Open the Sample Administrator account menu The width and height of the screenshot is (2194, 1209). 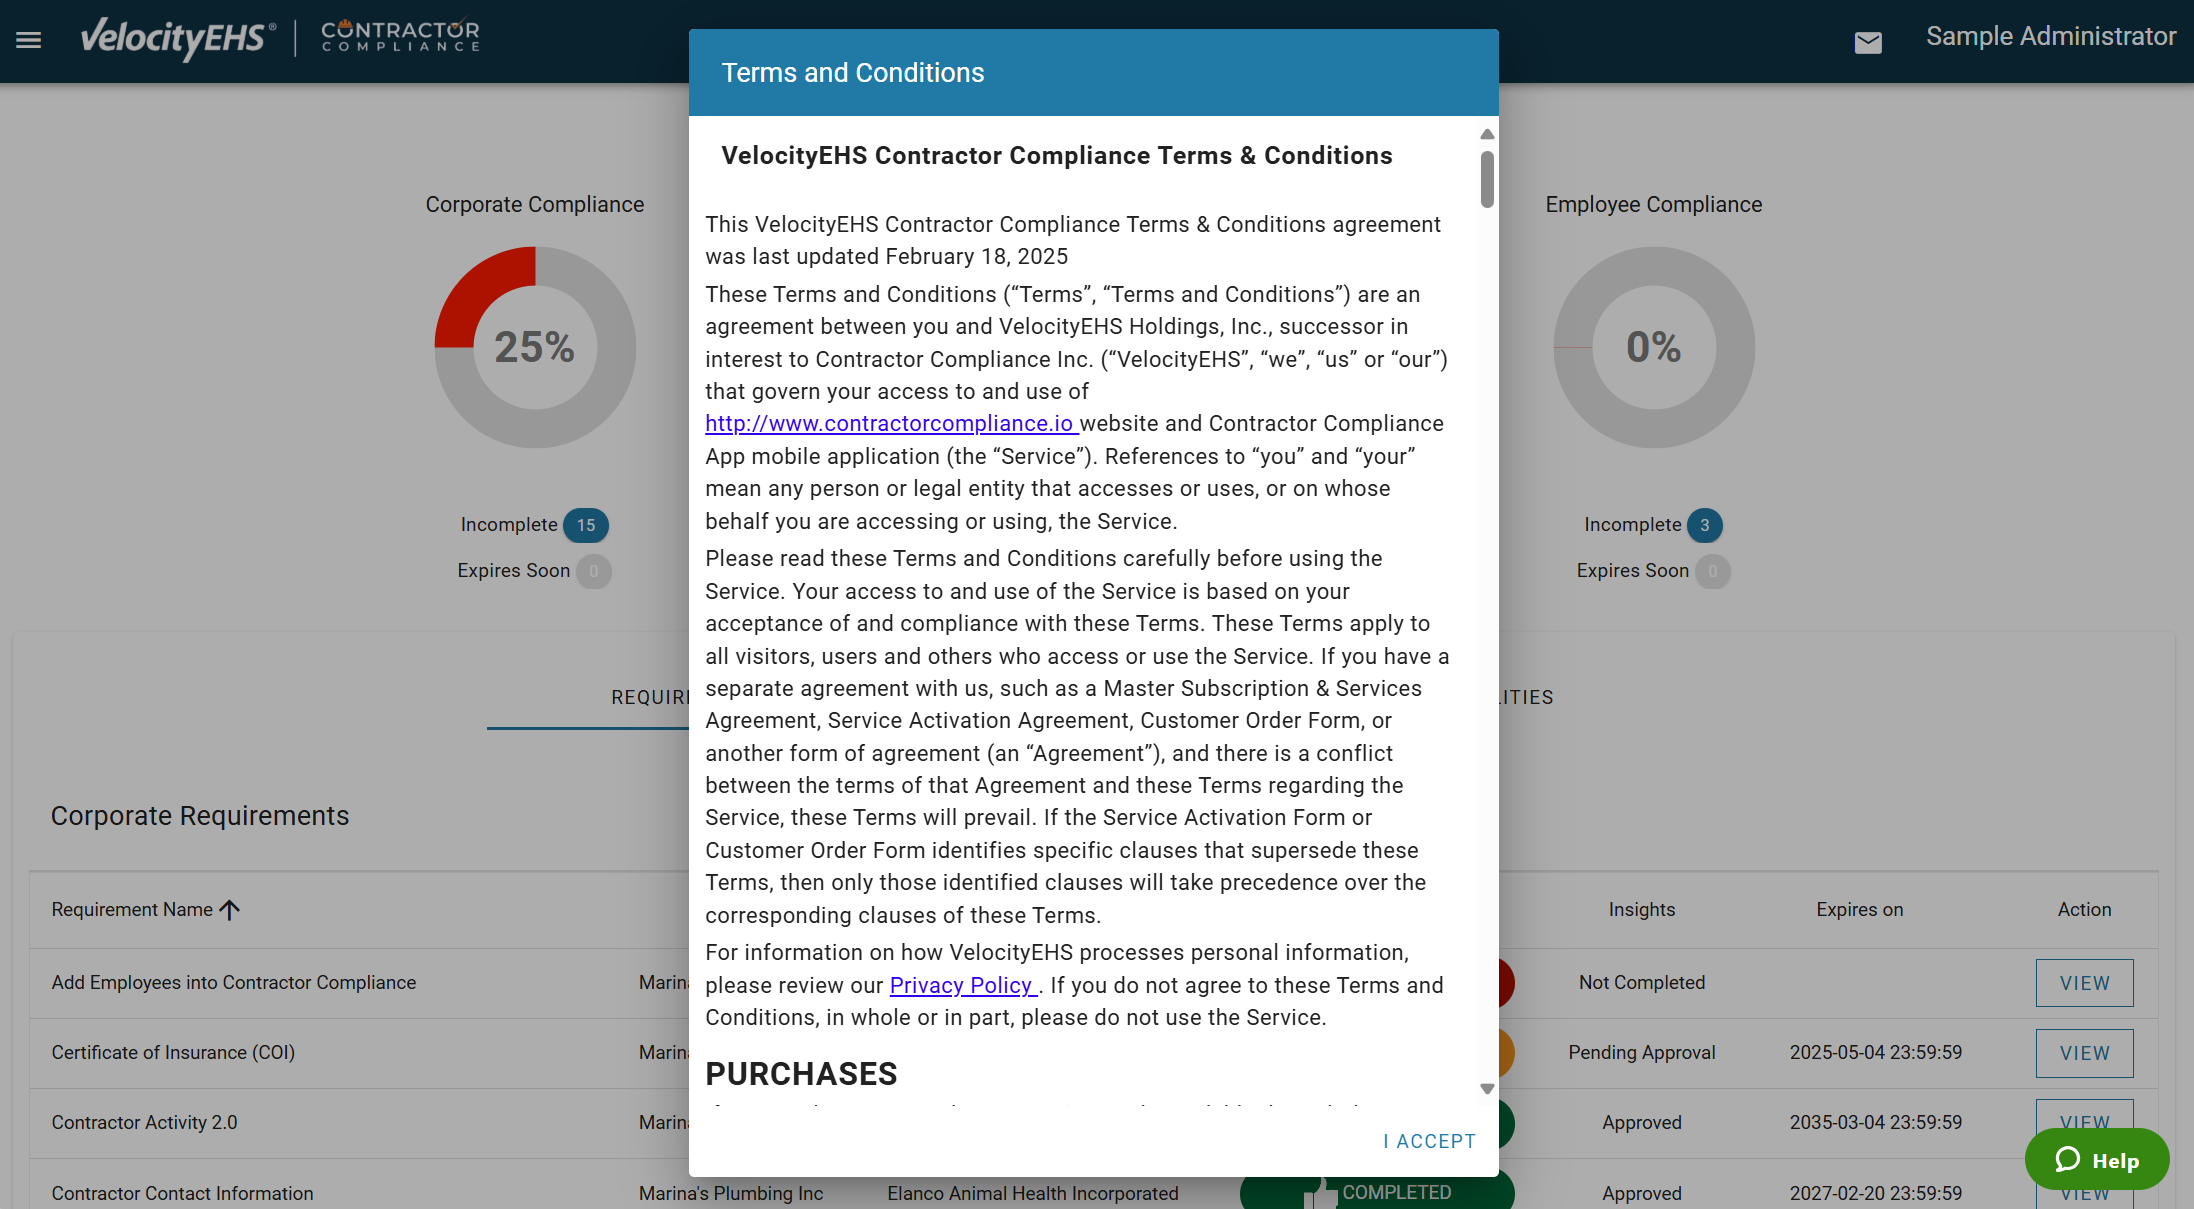[x=2050, y=37]
